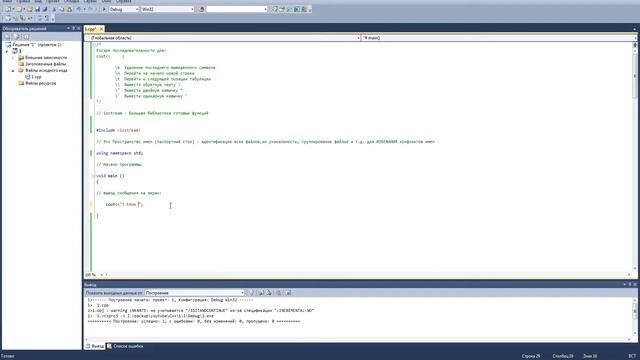The image size is (640, 360).
Task: Toggle auto-hide pin of the Output panel
Action: (x=630, y=284)
